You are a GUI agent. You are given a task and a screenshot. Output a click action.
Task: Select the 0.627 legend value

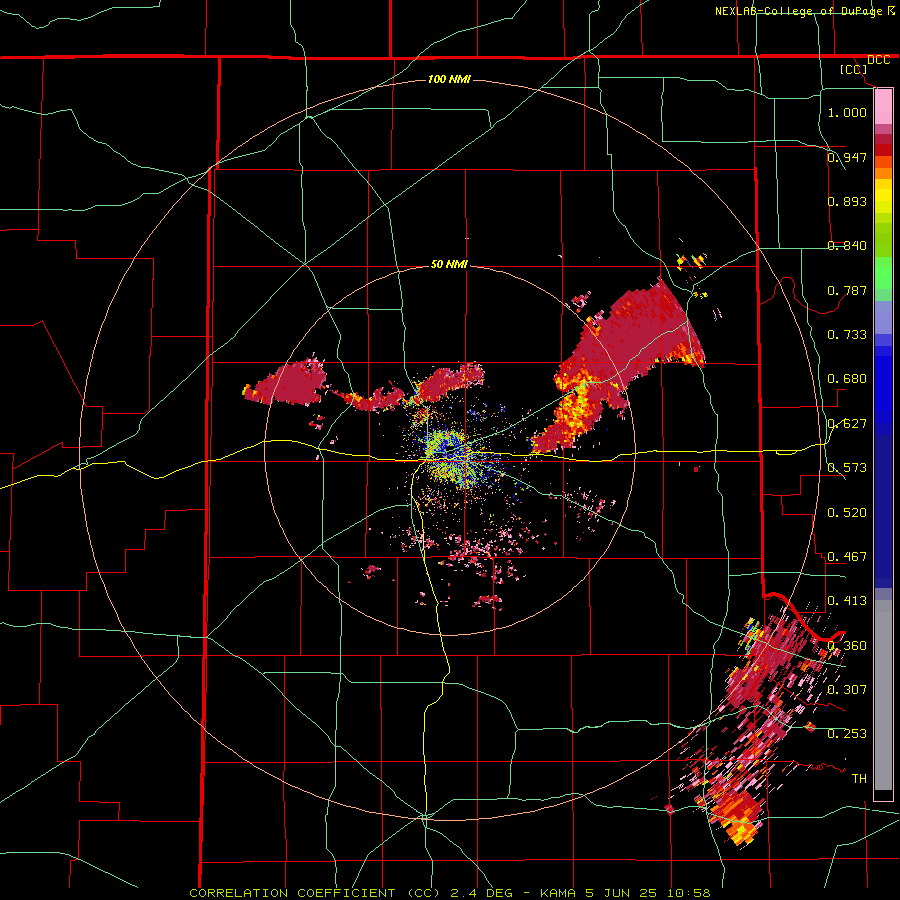pos(847,424)
